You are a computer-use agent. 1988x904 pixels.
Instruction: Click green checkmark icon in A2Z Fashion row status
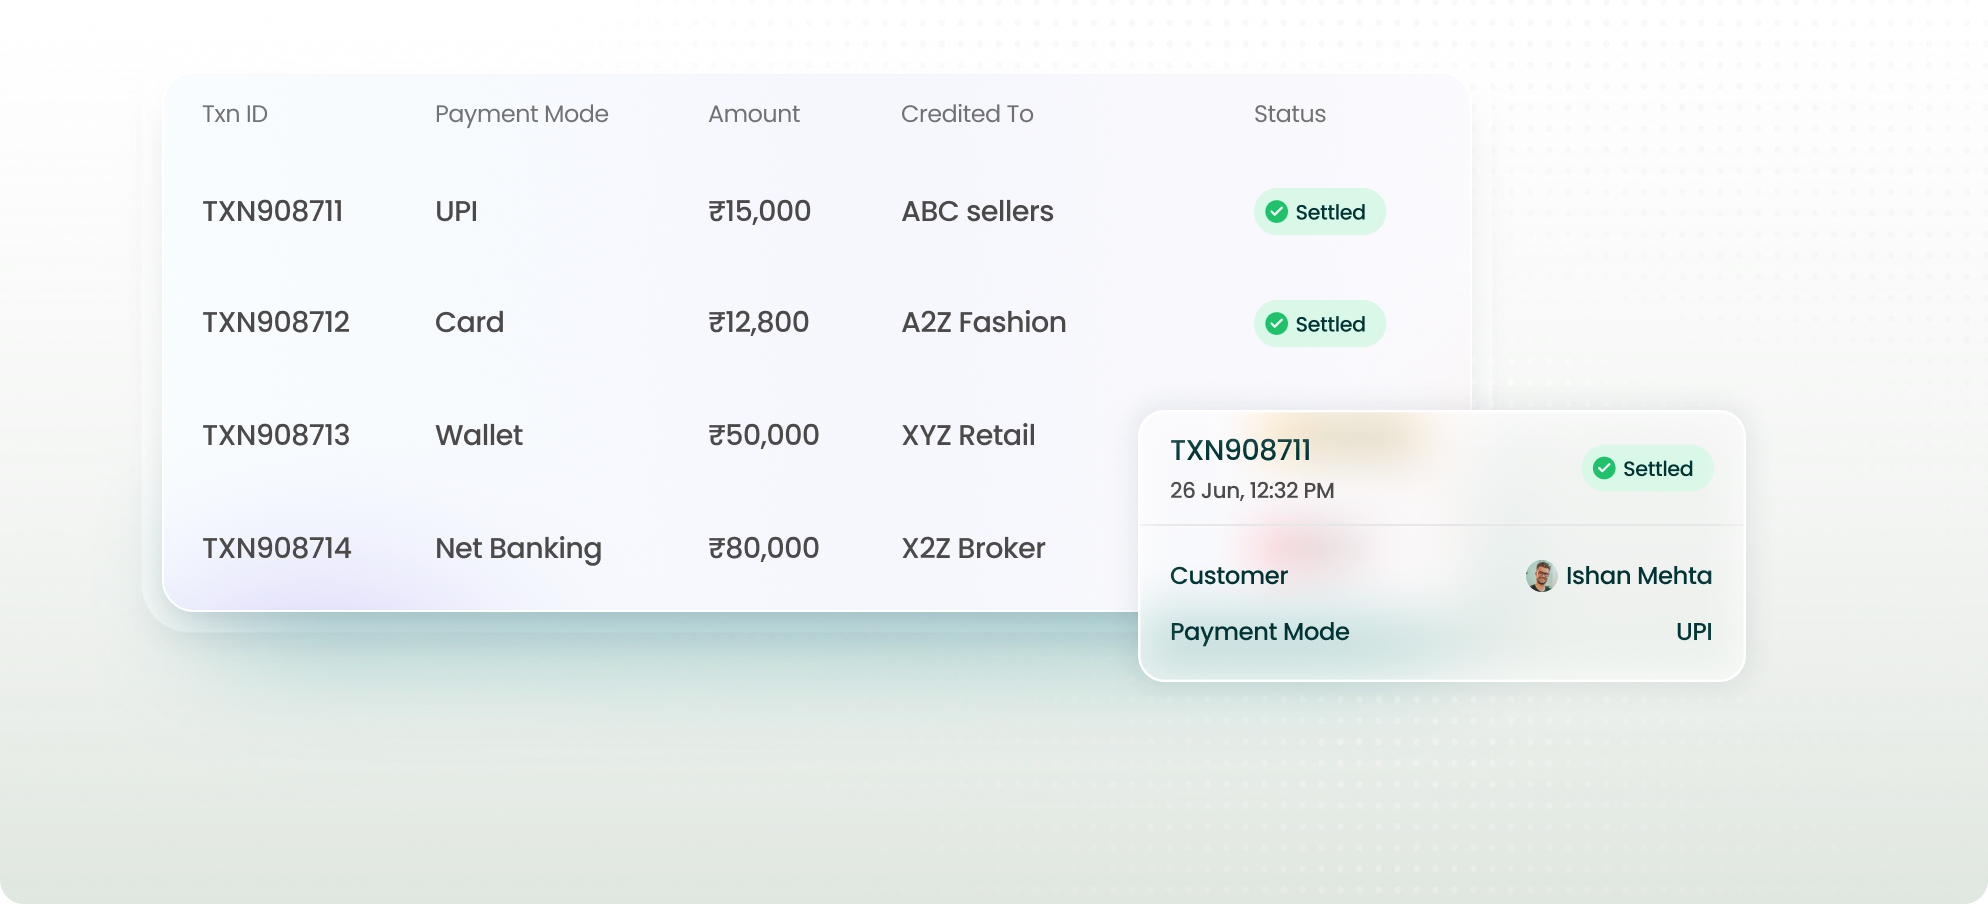point(1276,324)
